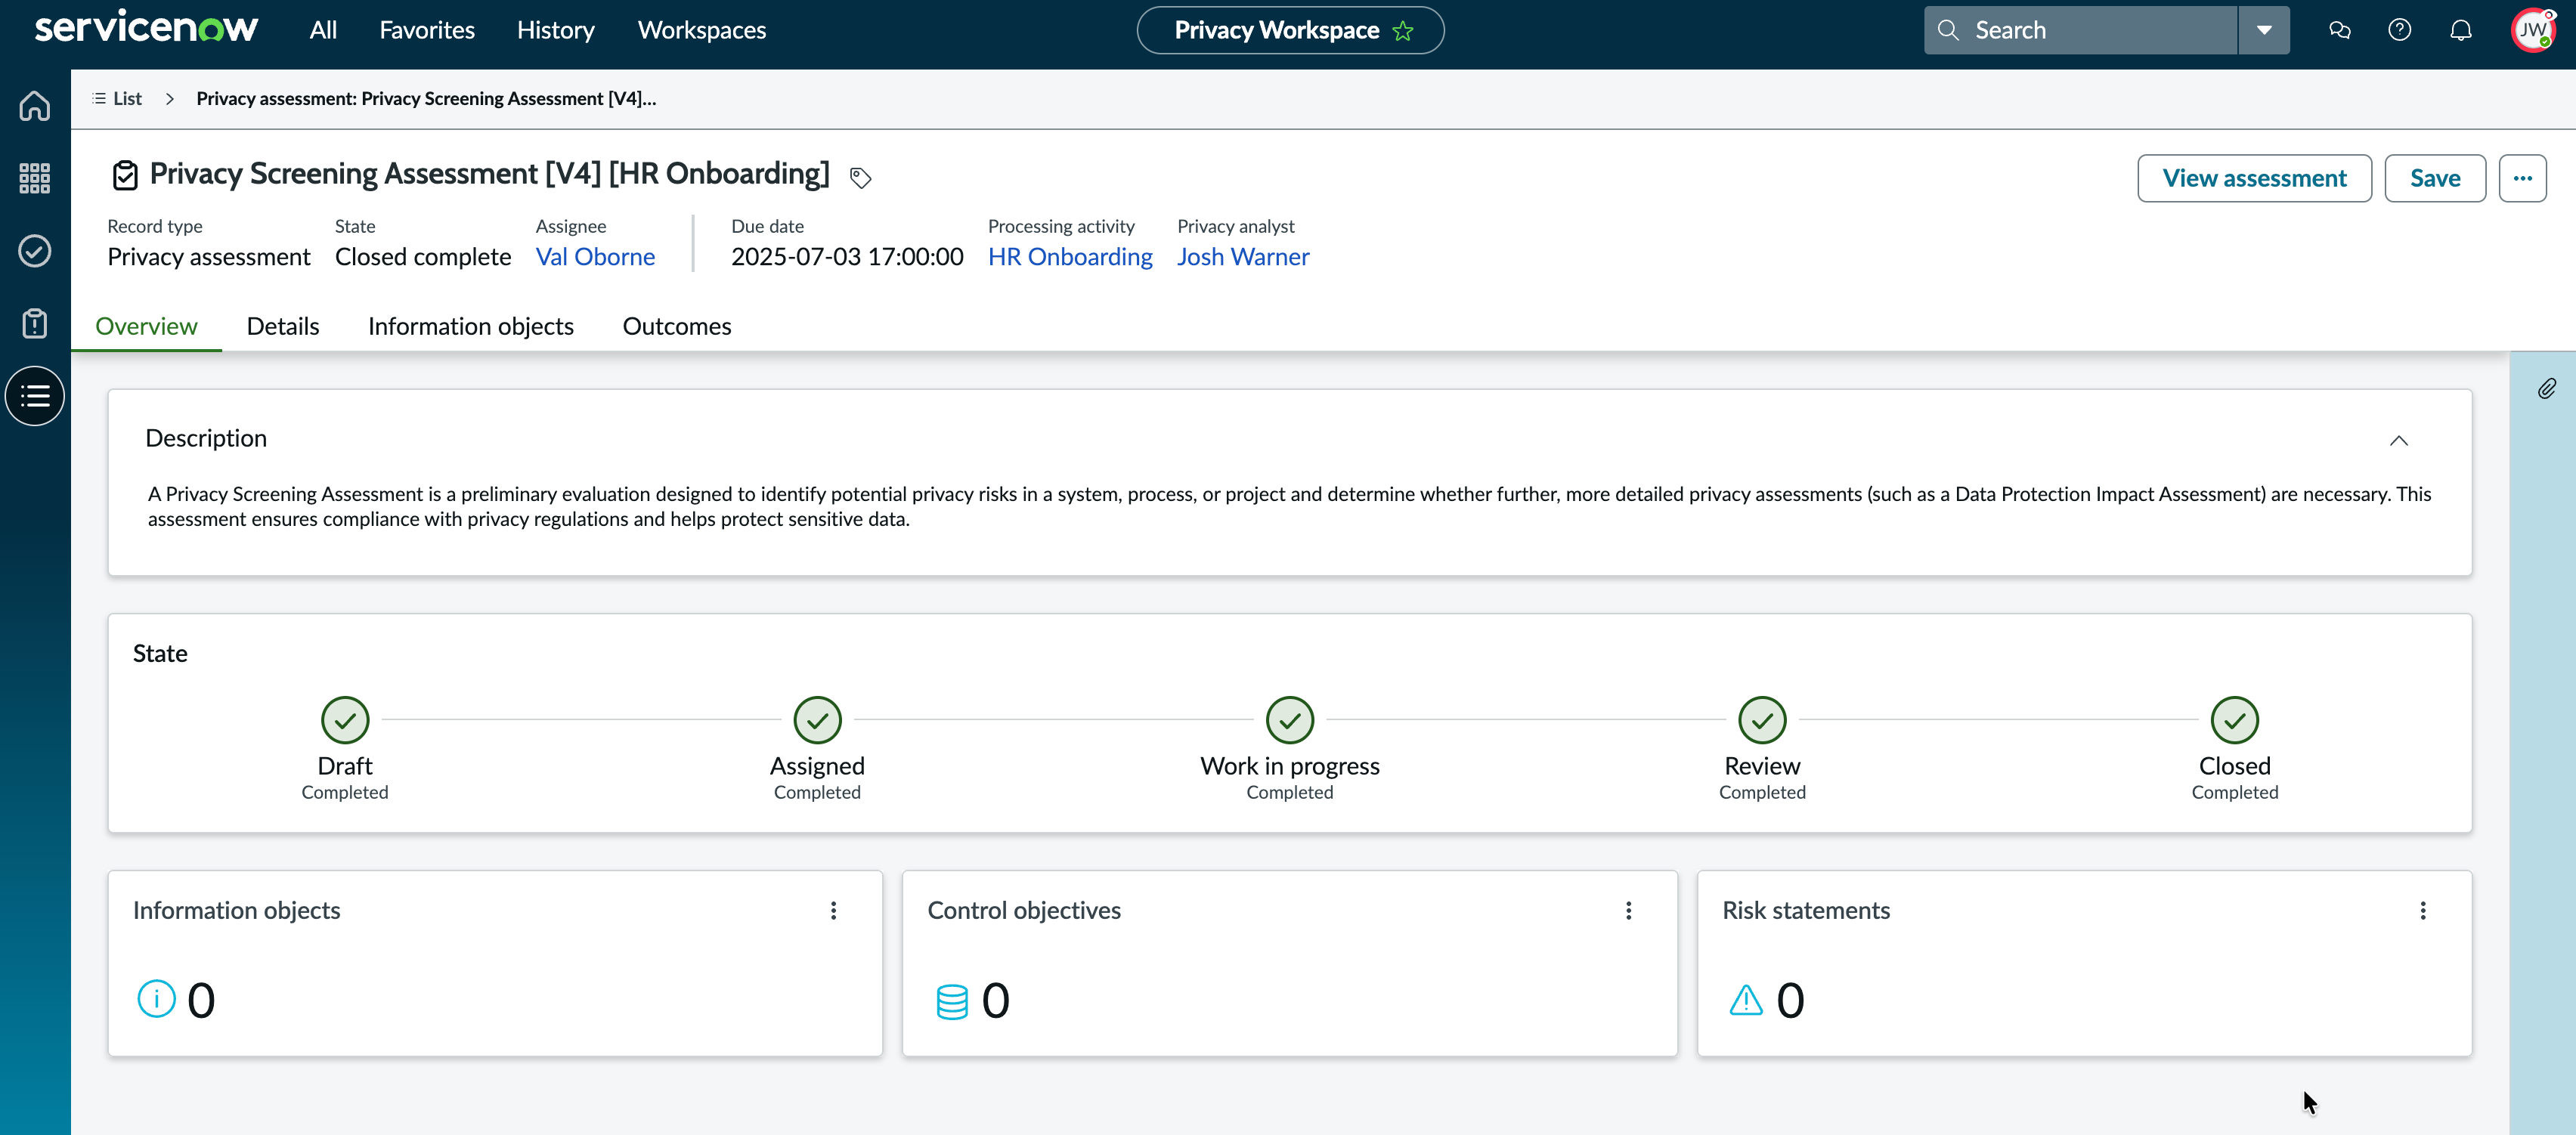Open HR Onboarding processing activity link
2576x1135 pixels.
tap(1070, 257)
